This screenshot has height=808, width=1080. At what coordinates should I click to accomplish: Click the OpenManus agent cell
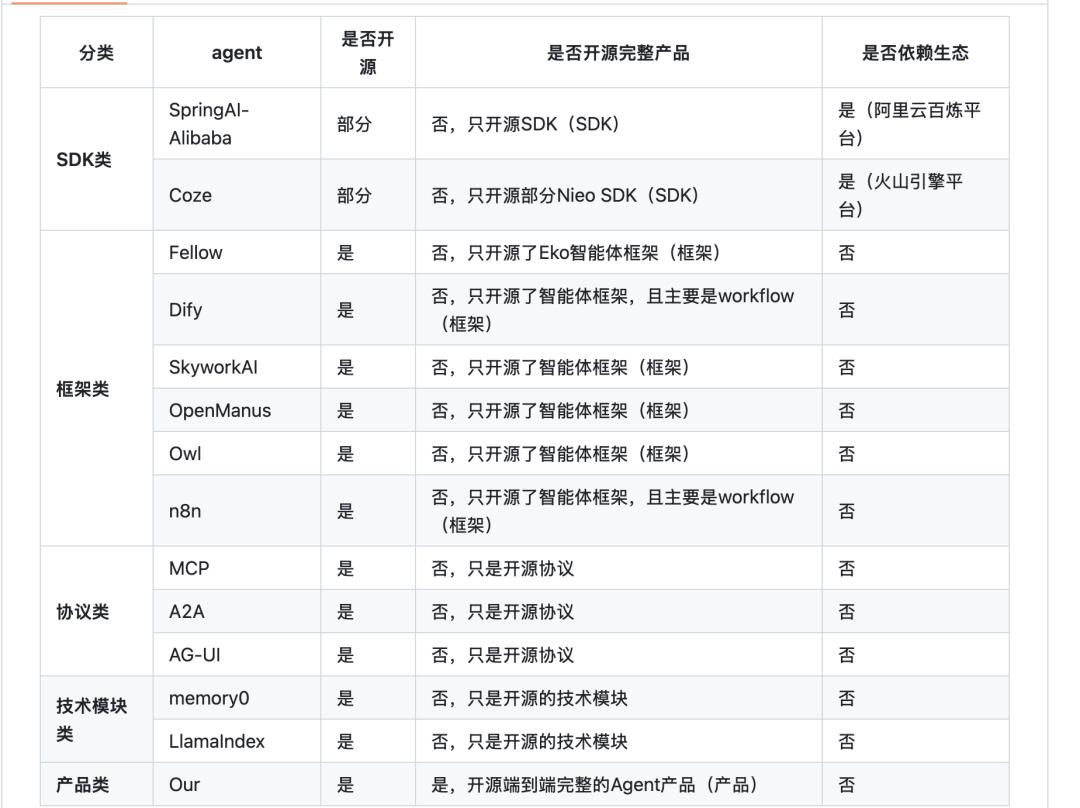tap(236, 411)
